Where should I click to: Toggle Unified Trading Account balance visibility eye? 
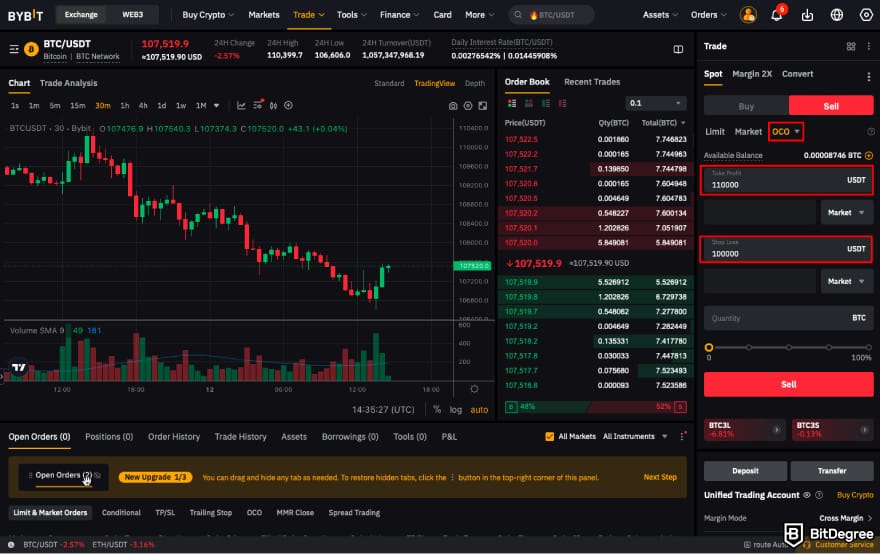click(806, 495)
